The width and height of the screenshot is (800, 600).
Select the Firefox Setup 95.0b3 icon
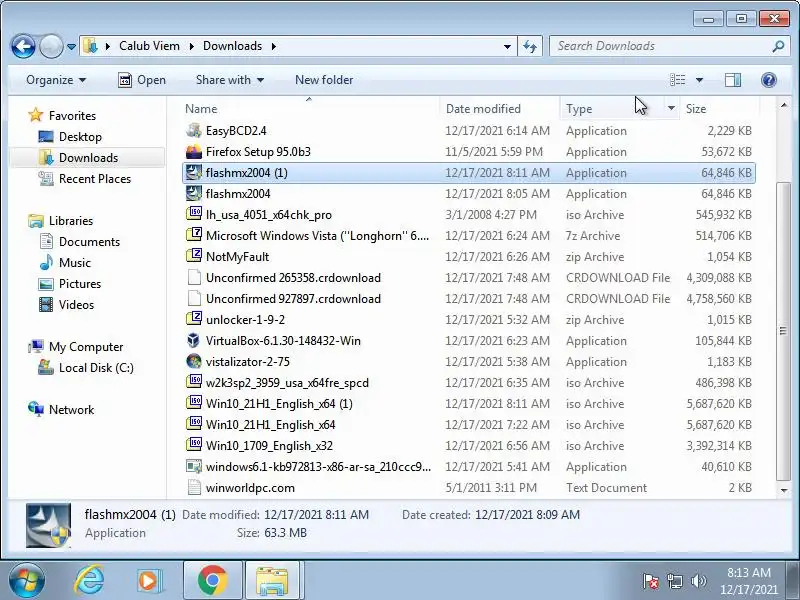tap(194, 152)
